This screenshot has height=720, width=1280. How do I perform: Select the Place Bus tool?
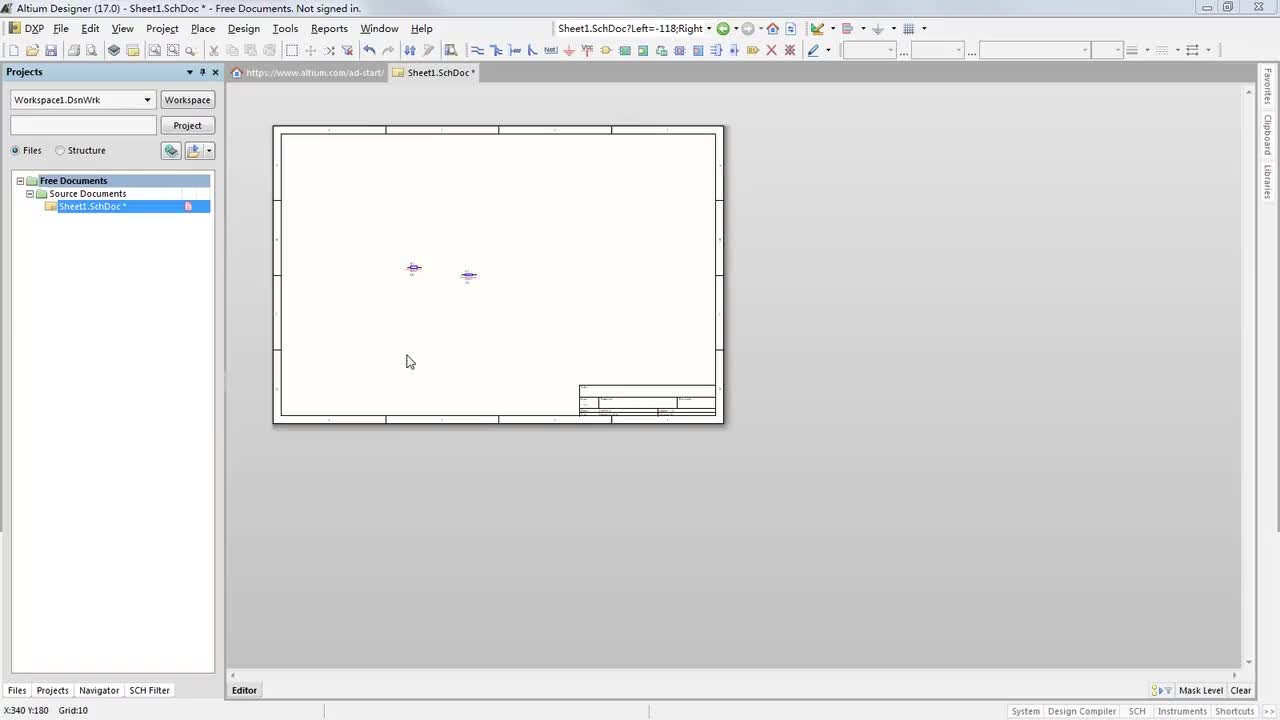click(x=496, y=50)
